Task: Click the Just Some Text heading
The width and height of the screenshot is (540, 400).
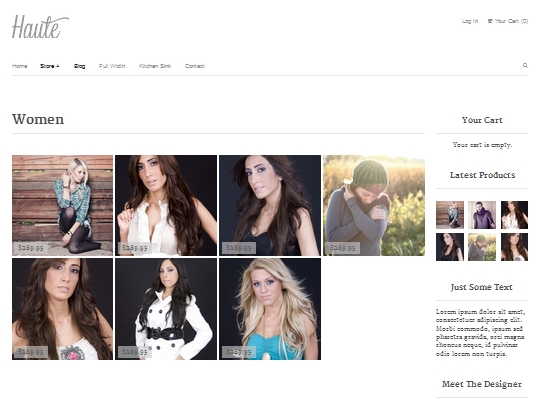Action: (x=482, y=287)
